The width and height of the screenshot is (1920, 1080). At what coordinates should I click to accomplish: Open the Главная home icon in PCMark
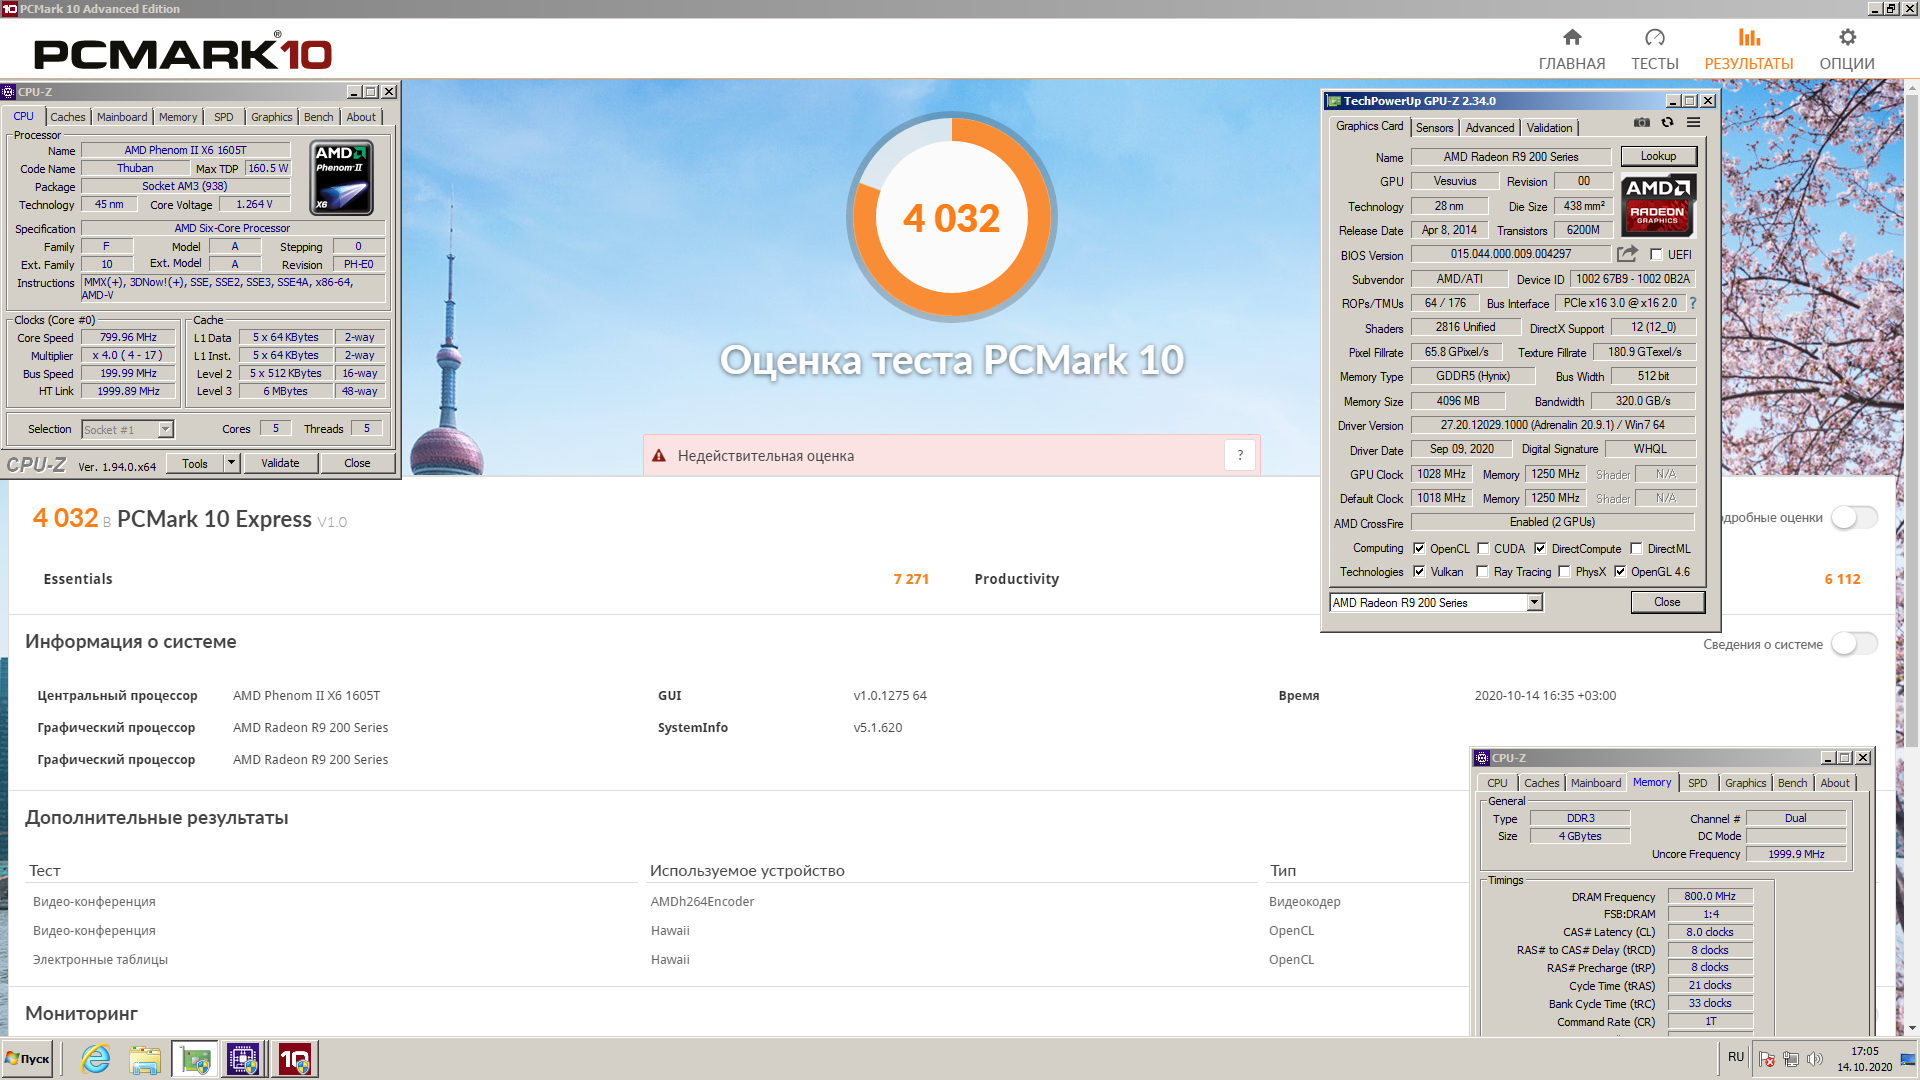click(x=1572, y=37)
